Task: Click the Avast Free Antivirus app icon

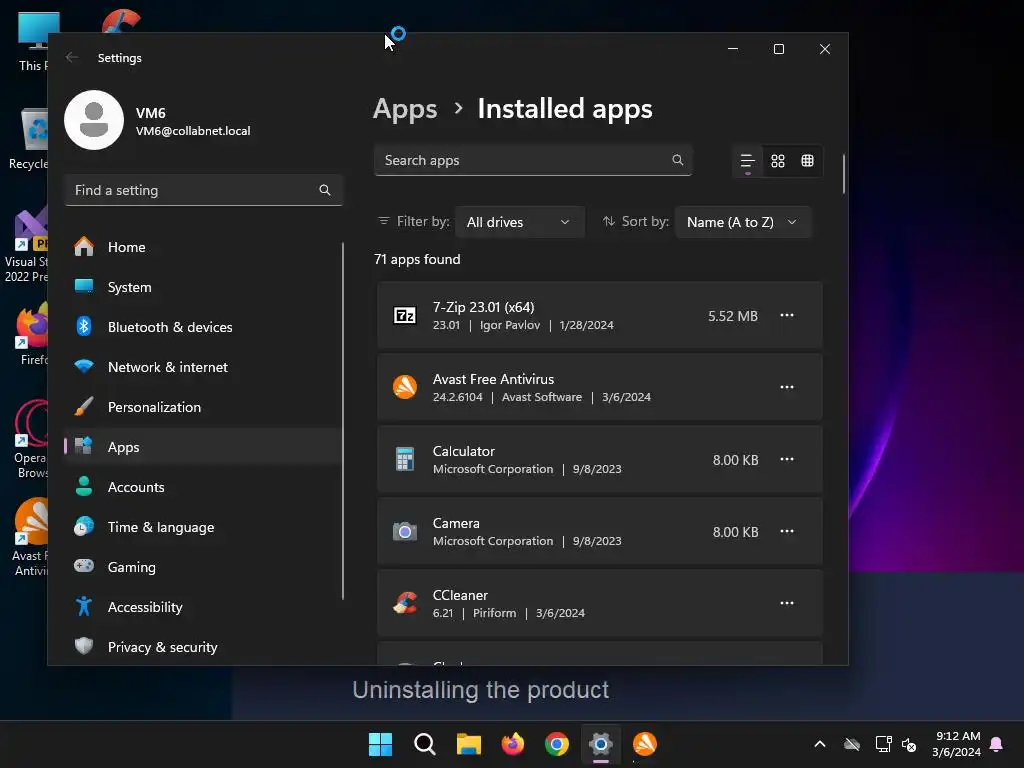Action: 405,387
